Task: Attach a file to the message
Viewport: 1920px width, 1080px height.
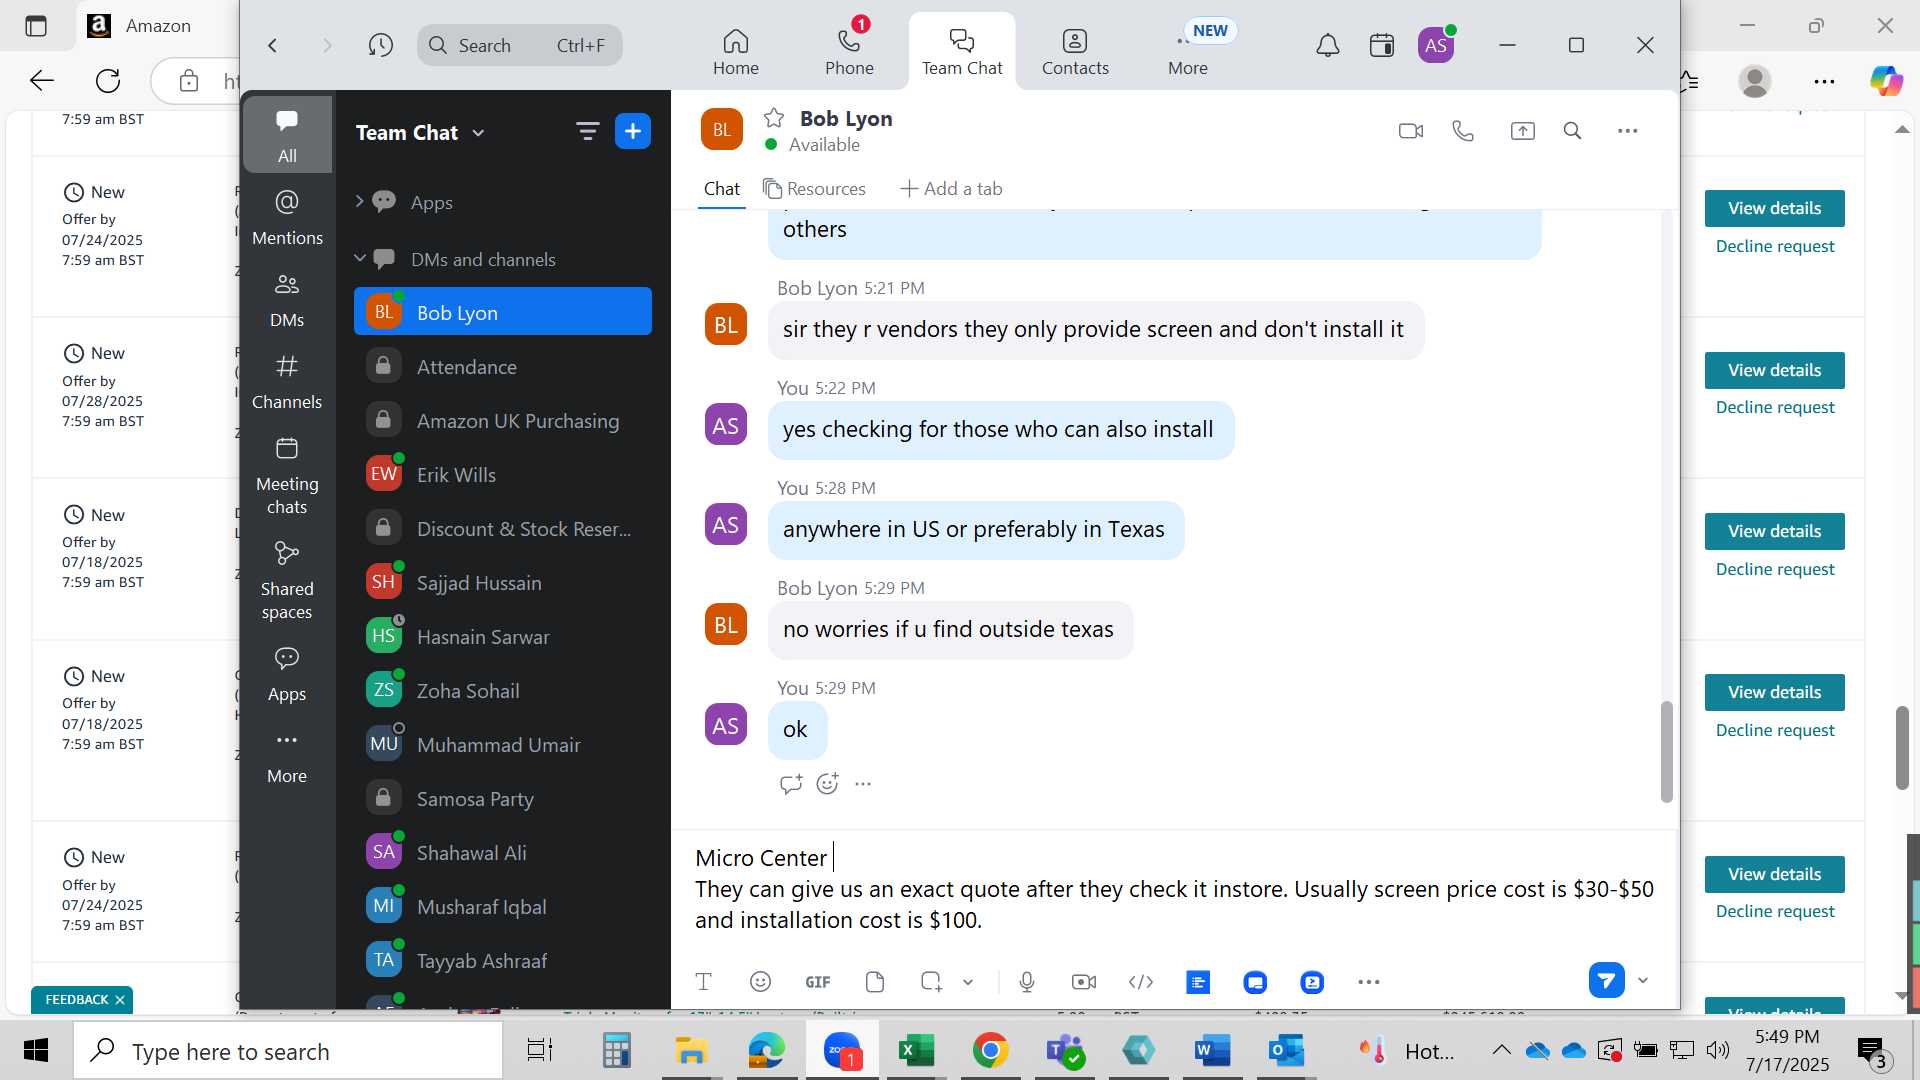Action: (x=875, y=982)
